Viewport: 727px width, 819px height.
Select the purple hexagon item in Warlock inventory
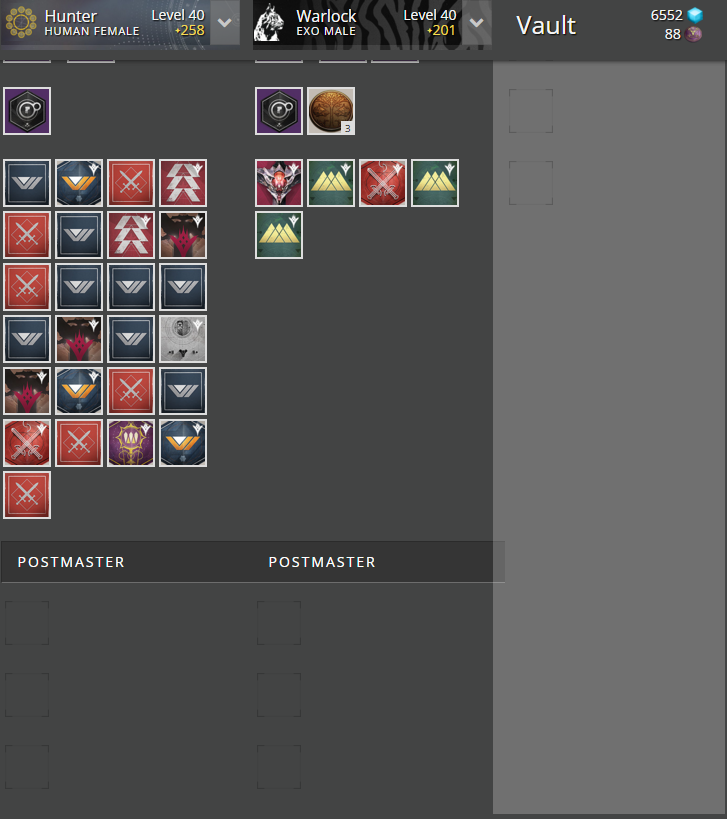pyautogui.click(x=279, y=111)
